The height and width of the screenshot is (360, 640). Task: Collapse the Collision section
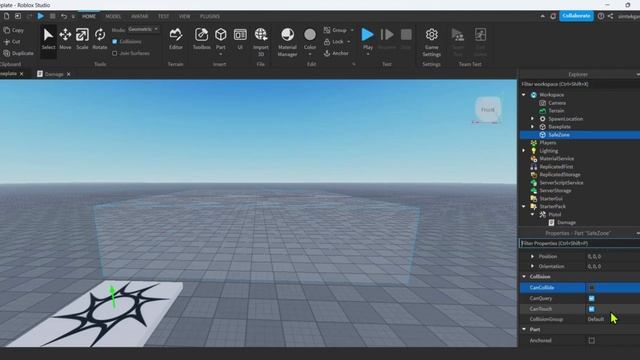524,277
